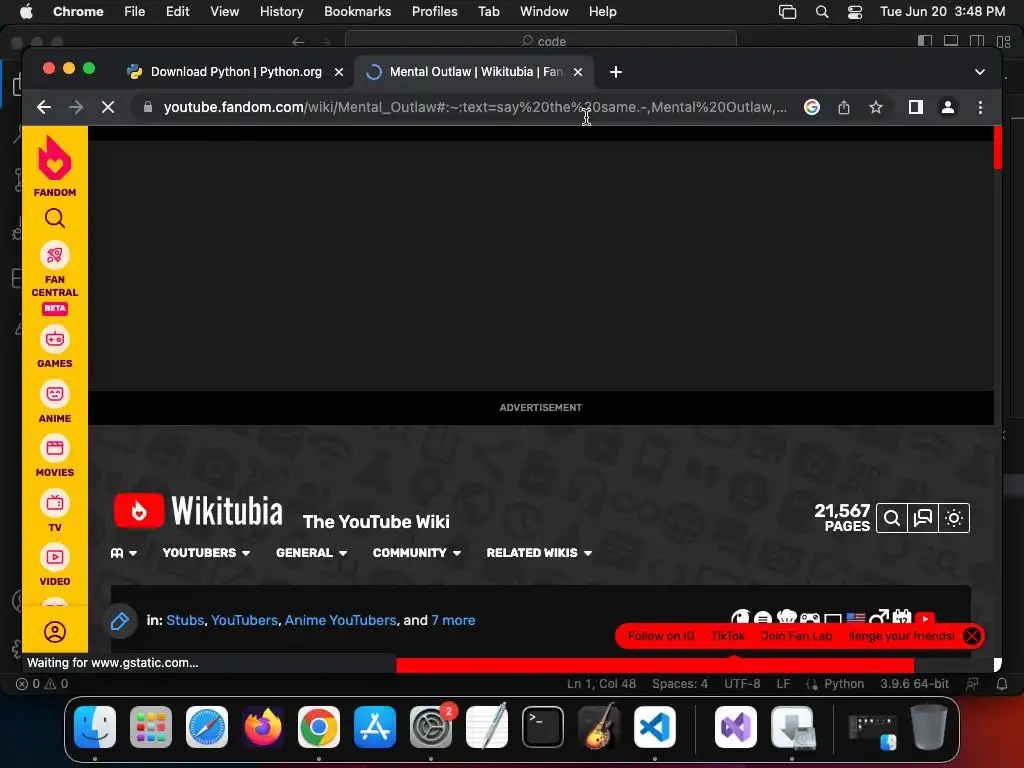Open the TV sidebar icon

[x=55, y=504]
